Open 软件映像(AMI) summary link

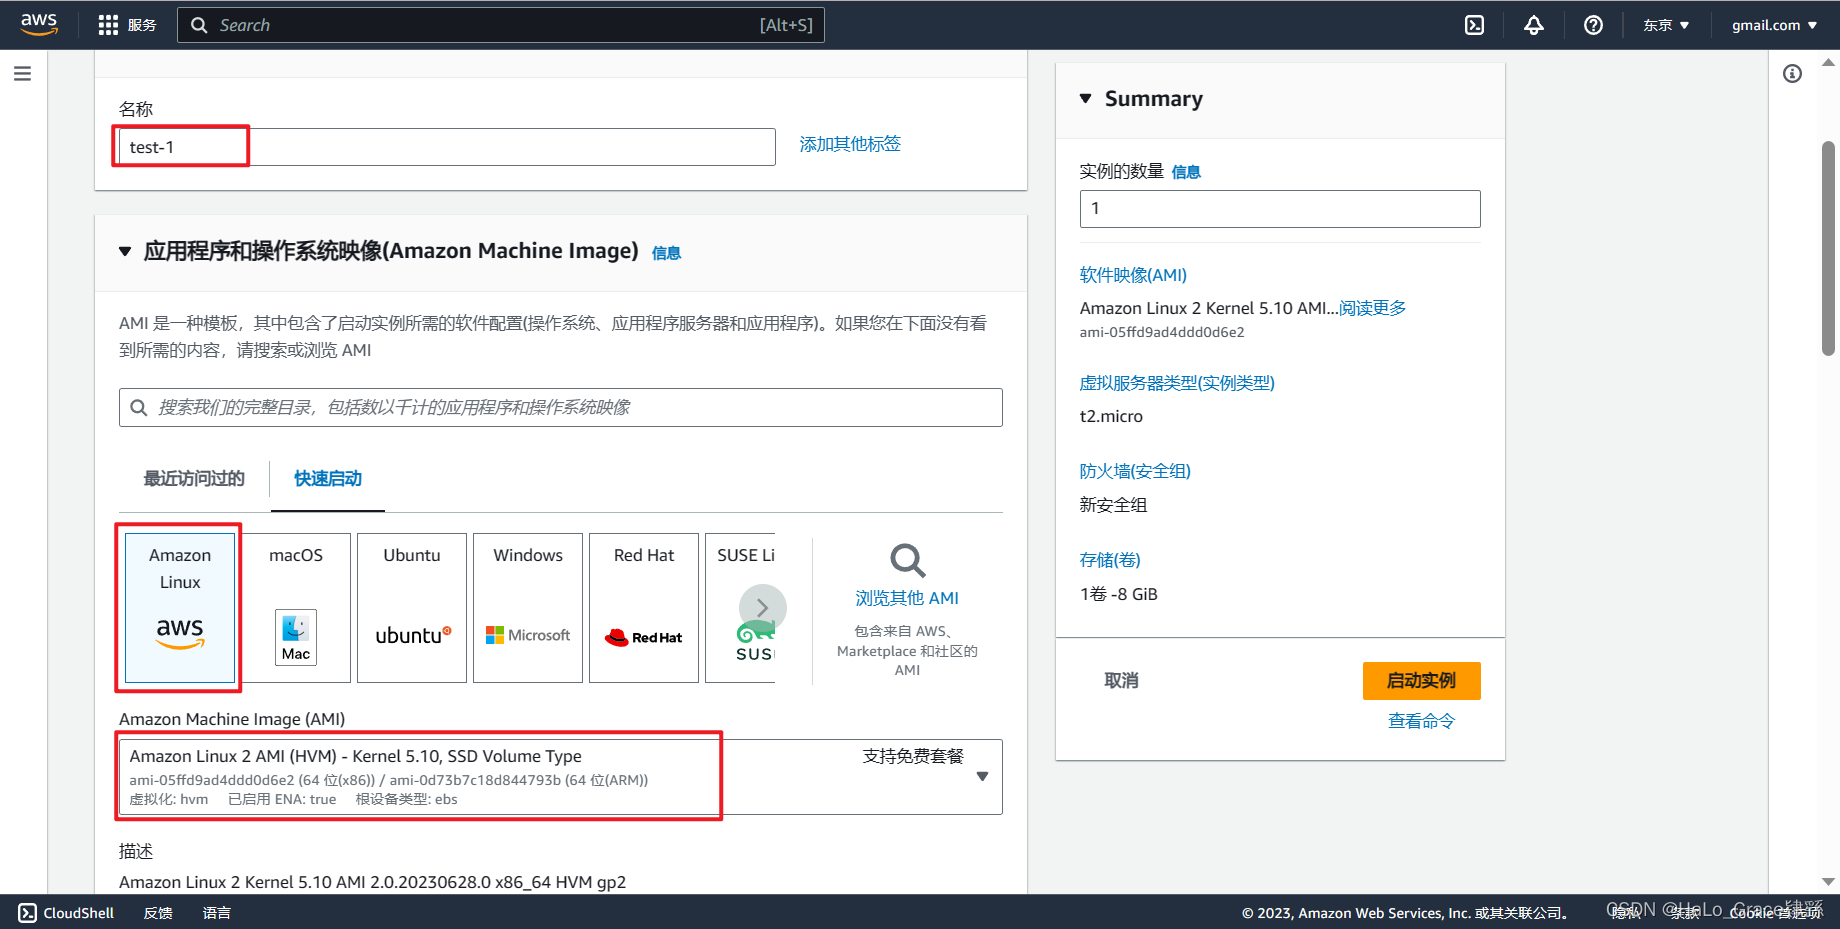pos(1133,275)
